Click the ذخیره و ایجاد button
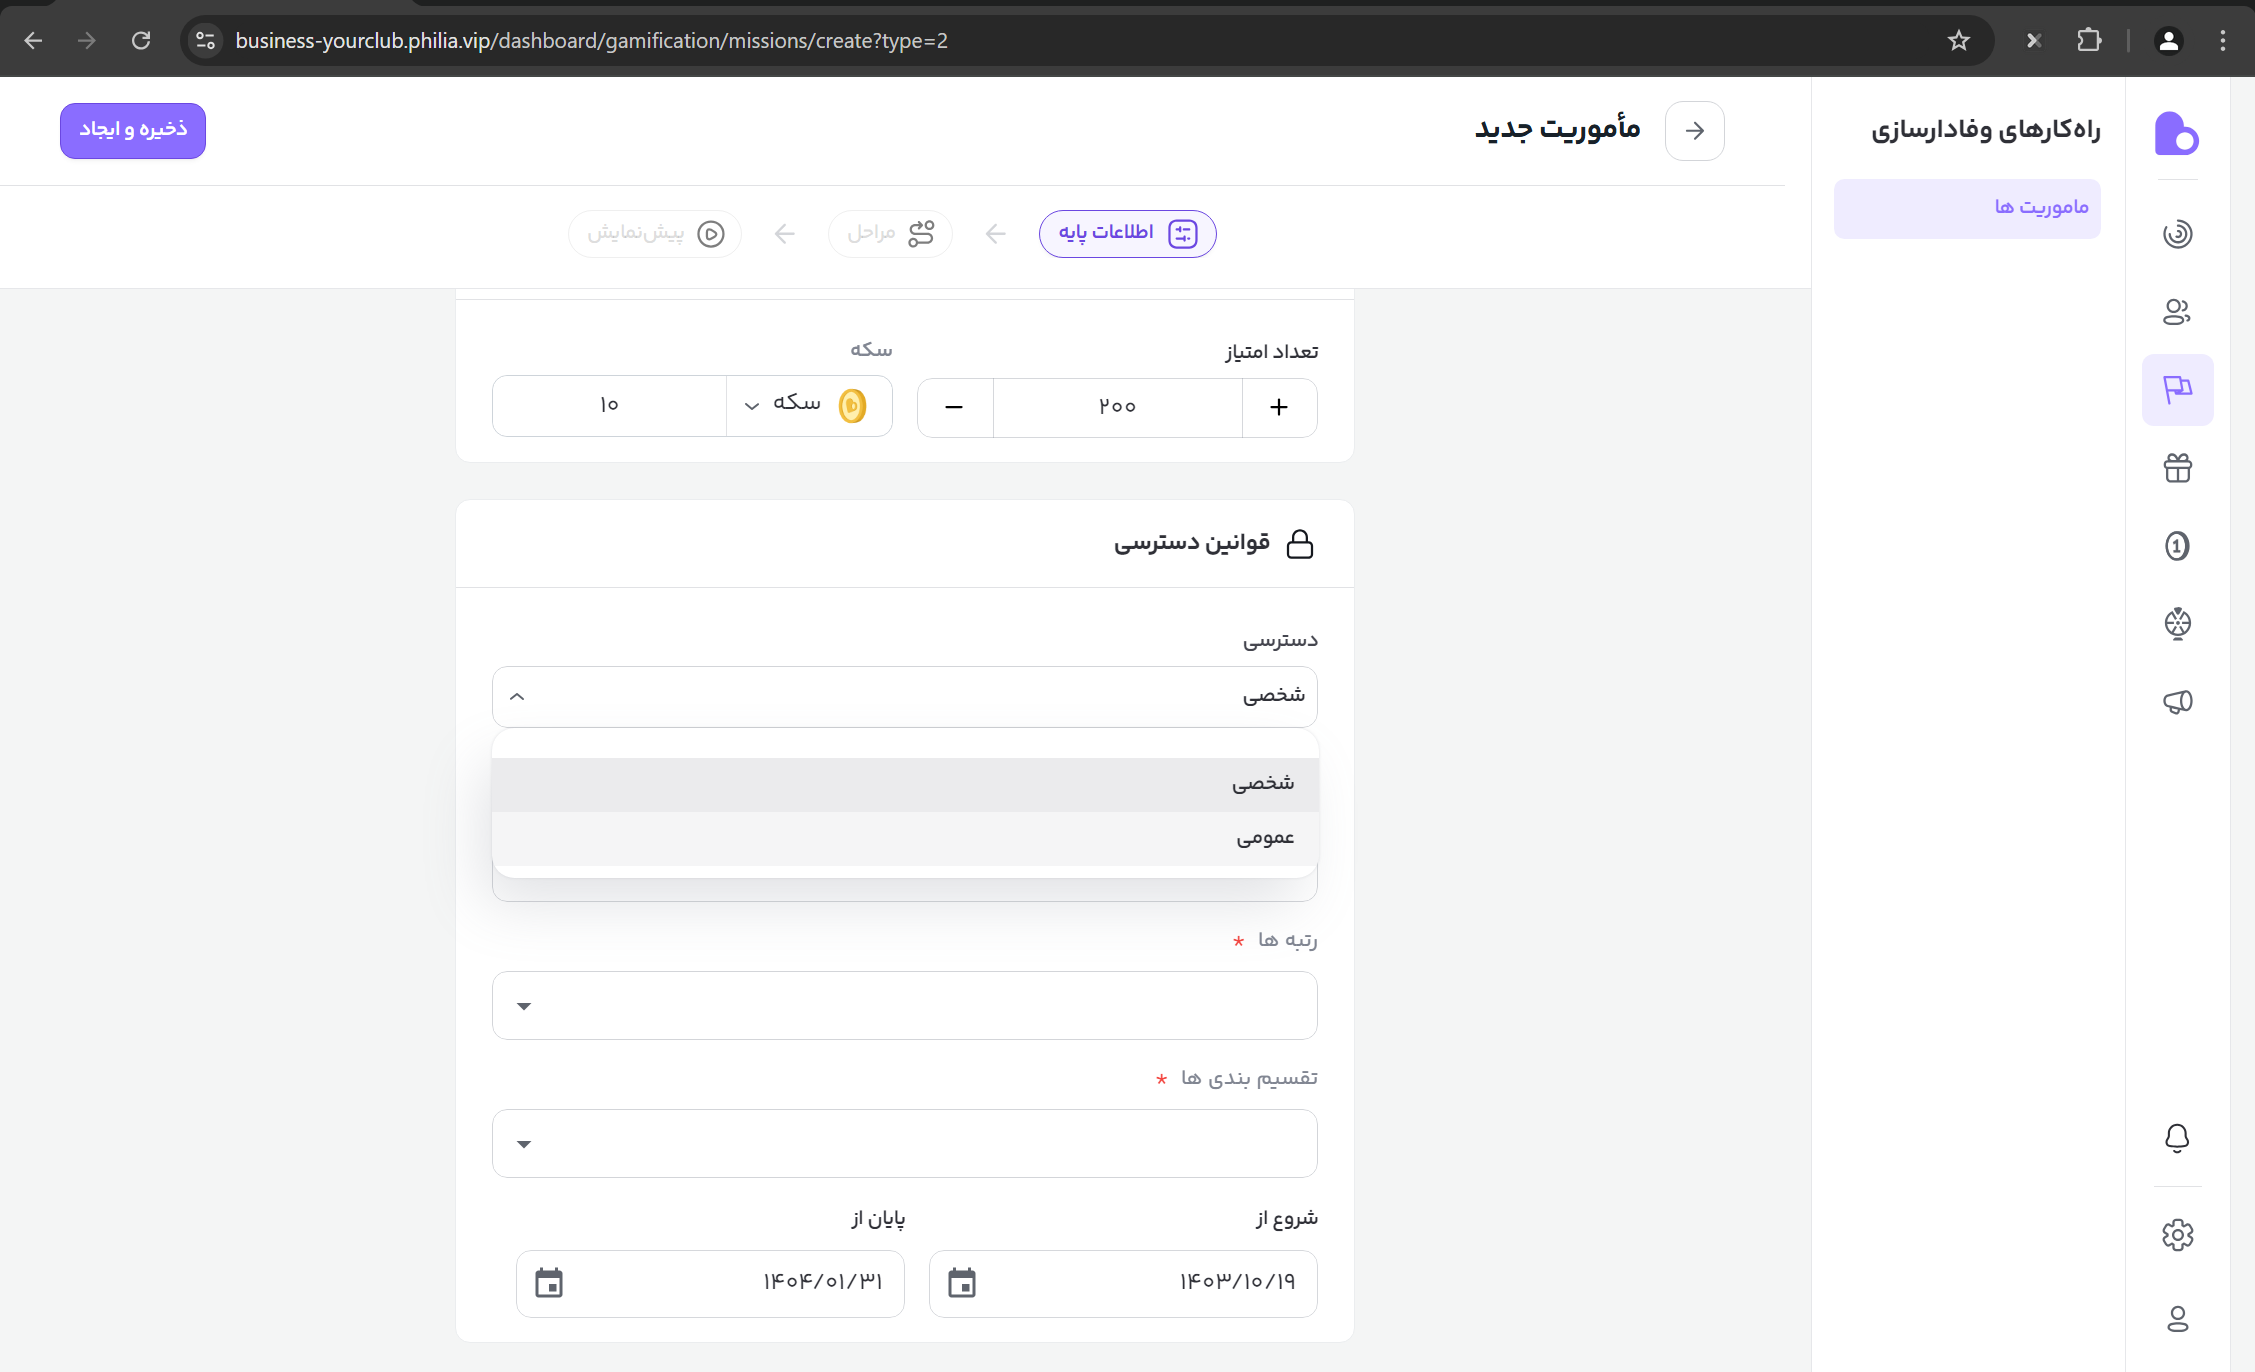 coord(133,130)
